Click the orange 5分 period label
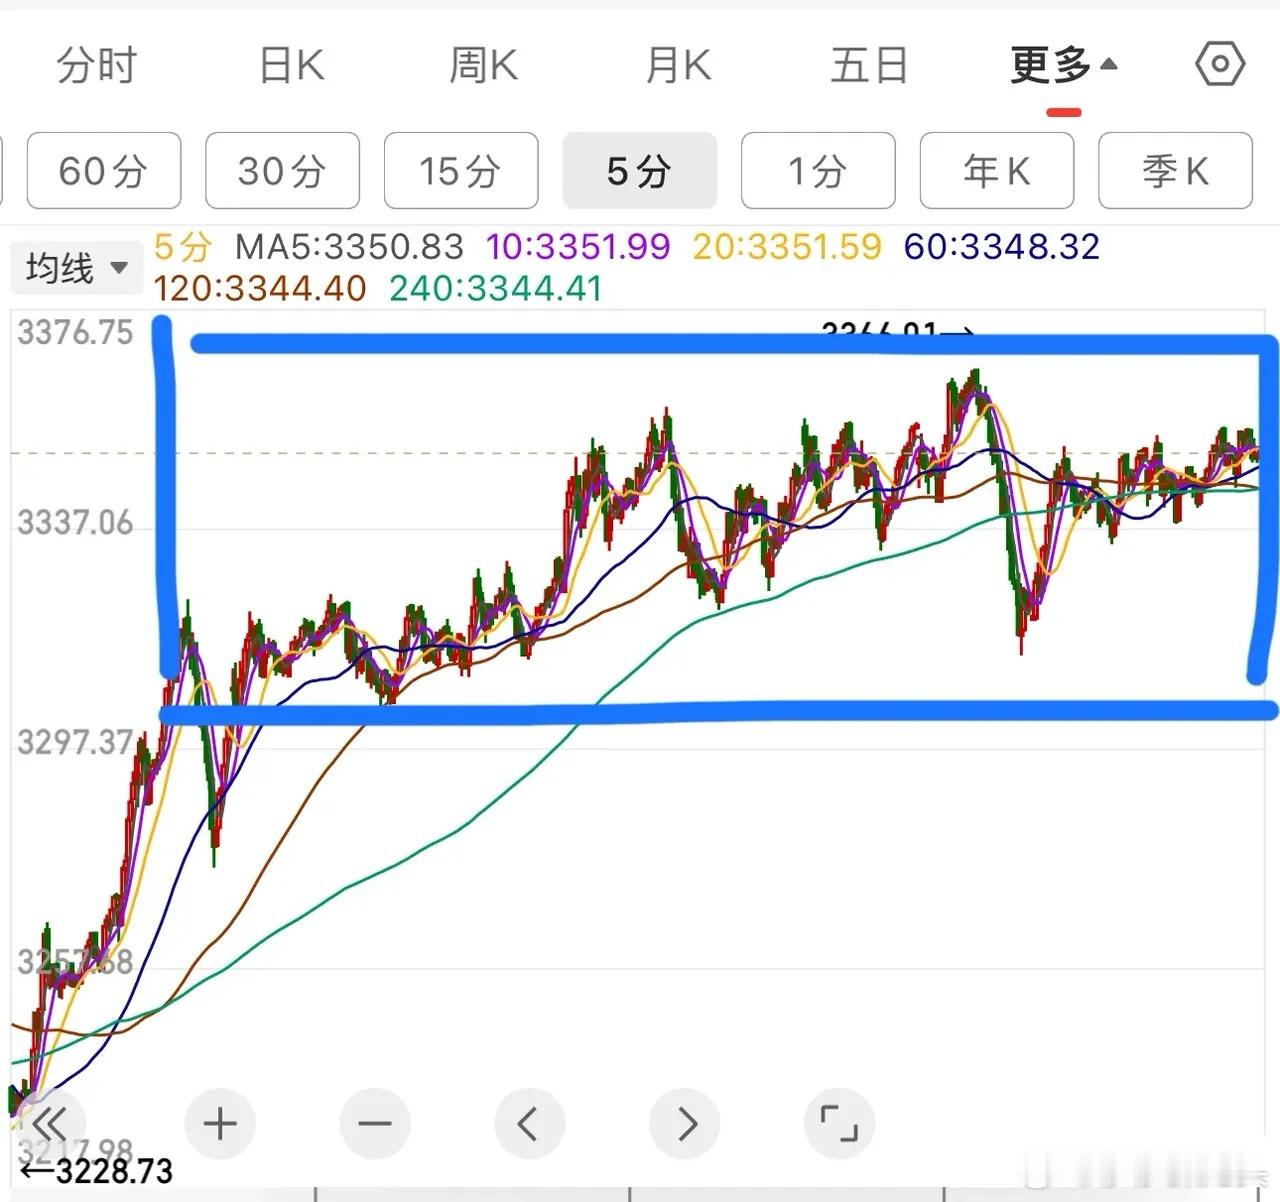The height and width of the screenshot is (1202, 1280). click(x=183, y=247)
